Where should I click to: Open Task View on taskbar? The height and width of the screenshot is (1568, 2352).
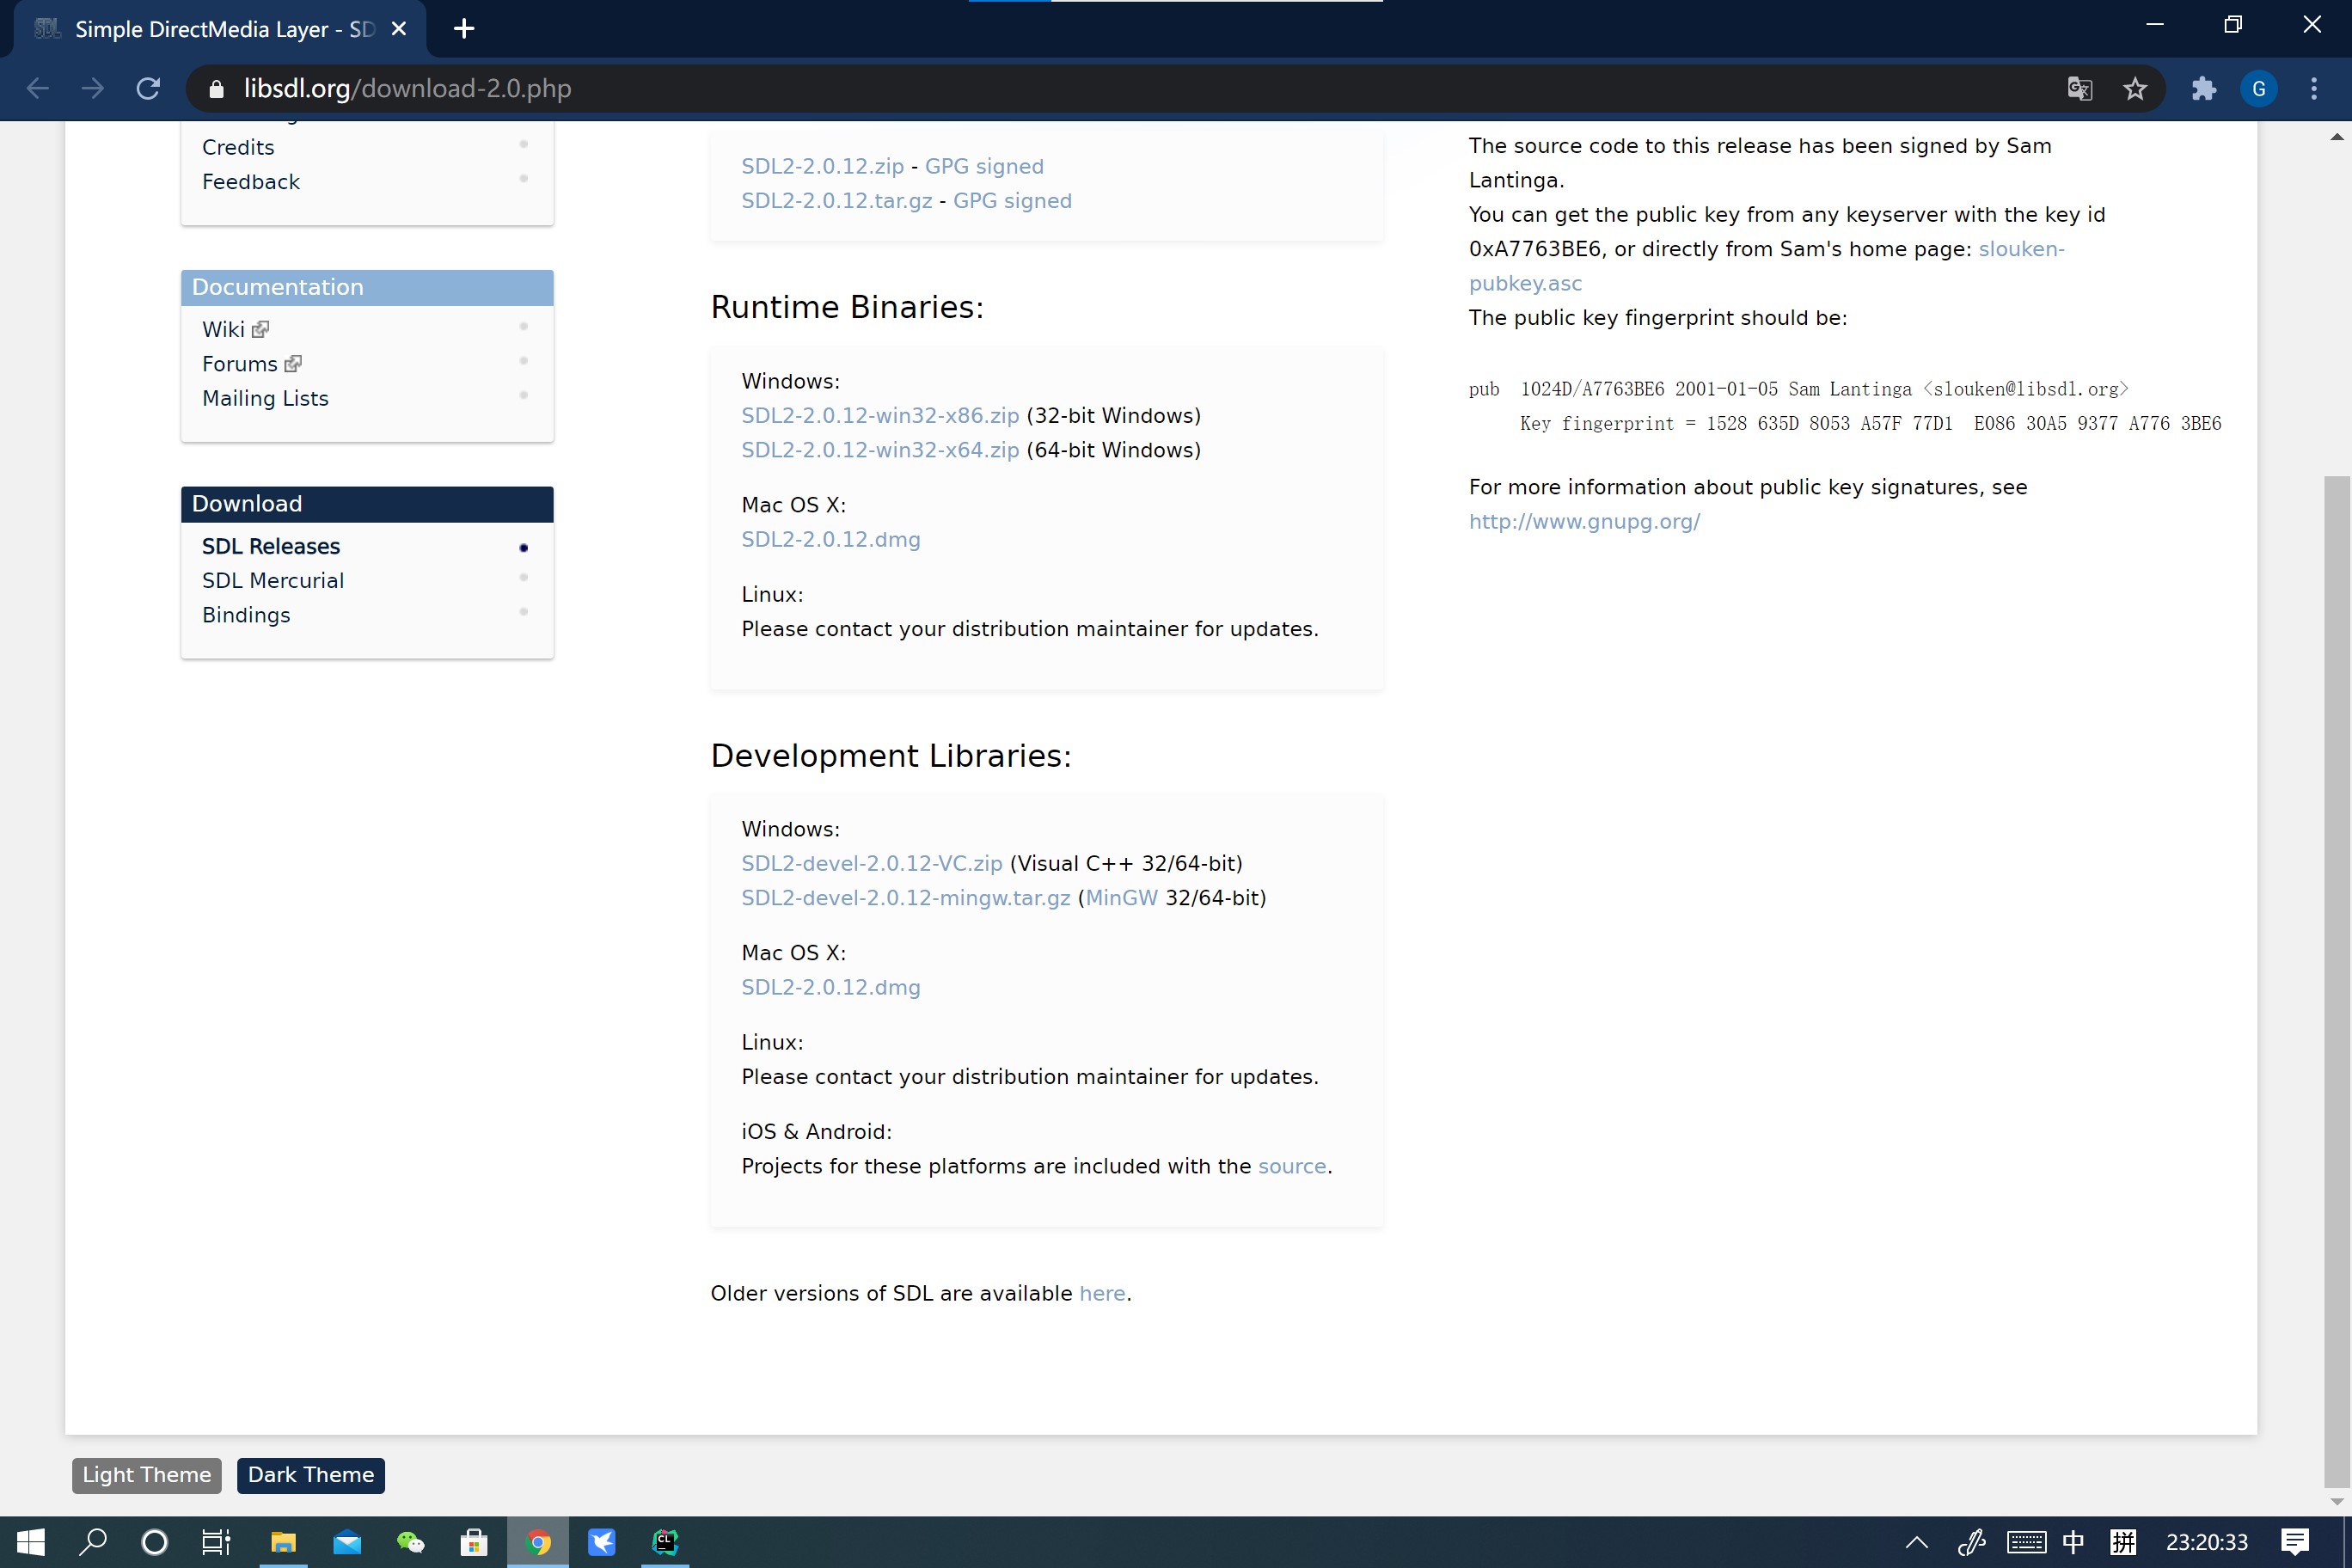[216, 1542]
